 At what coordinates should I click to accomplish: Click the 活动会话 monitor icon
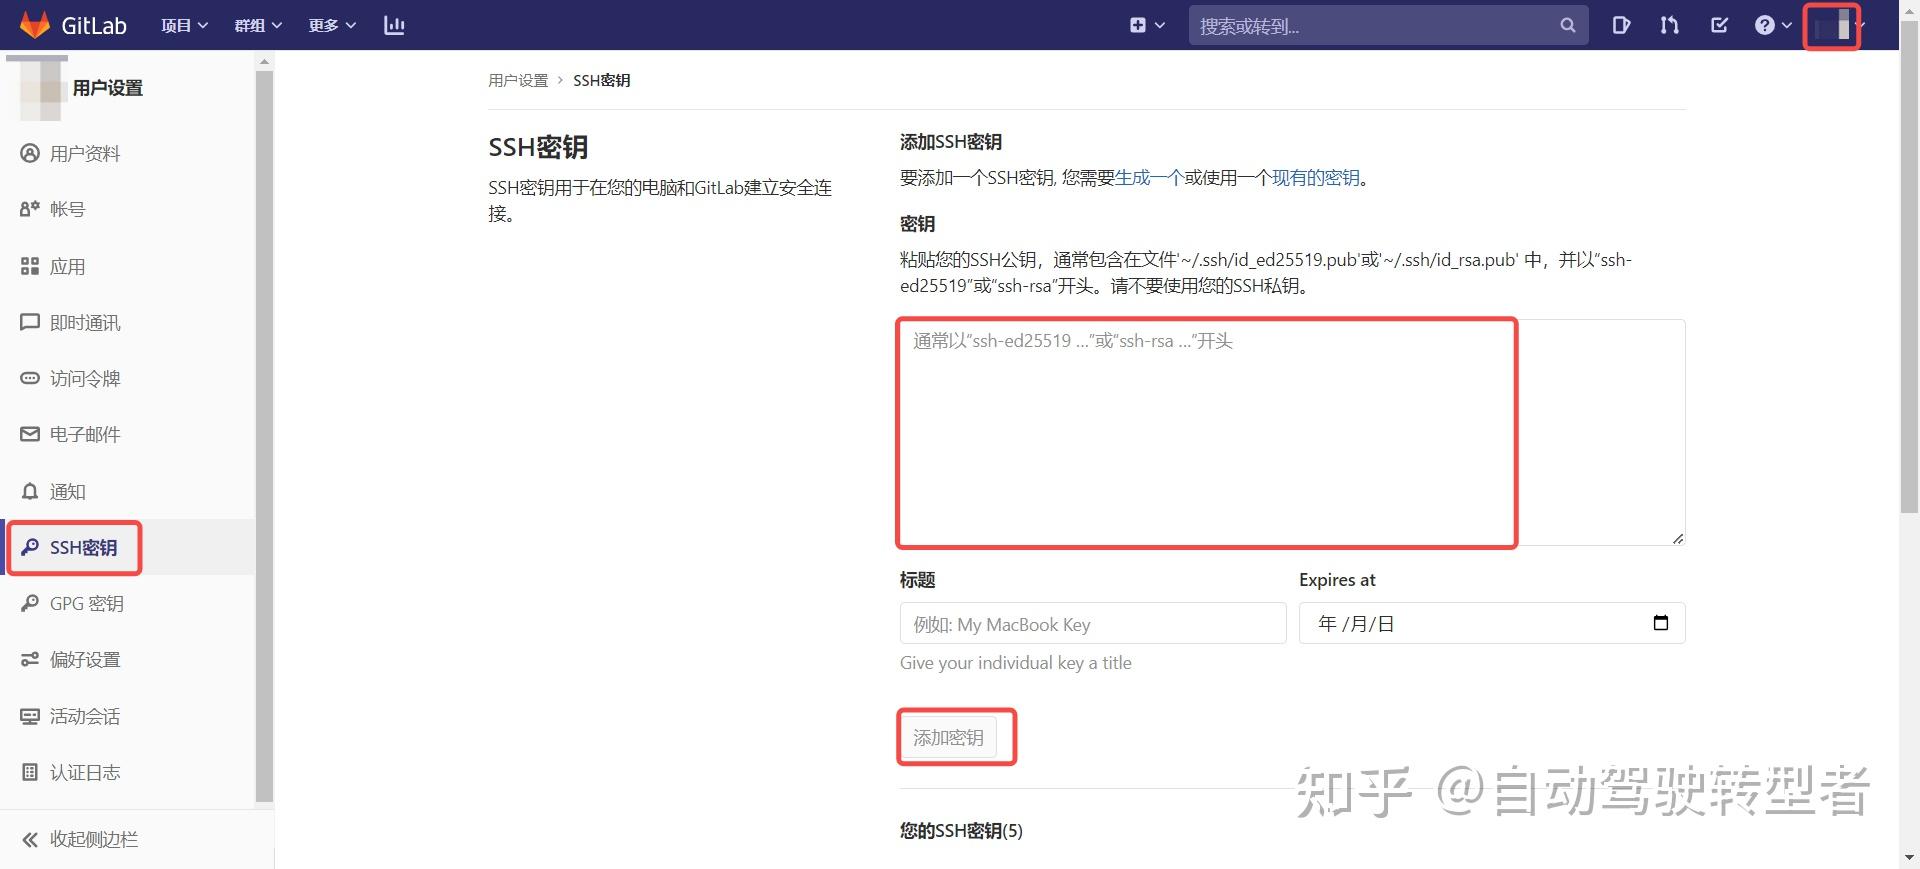click(30, 716)
